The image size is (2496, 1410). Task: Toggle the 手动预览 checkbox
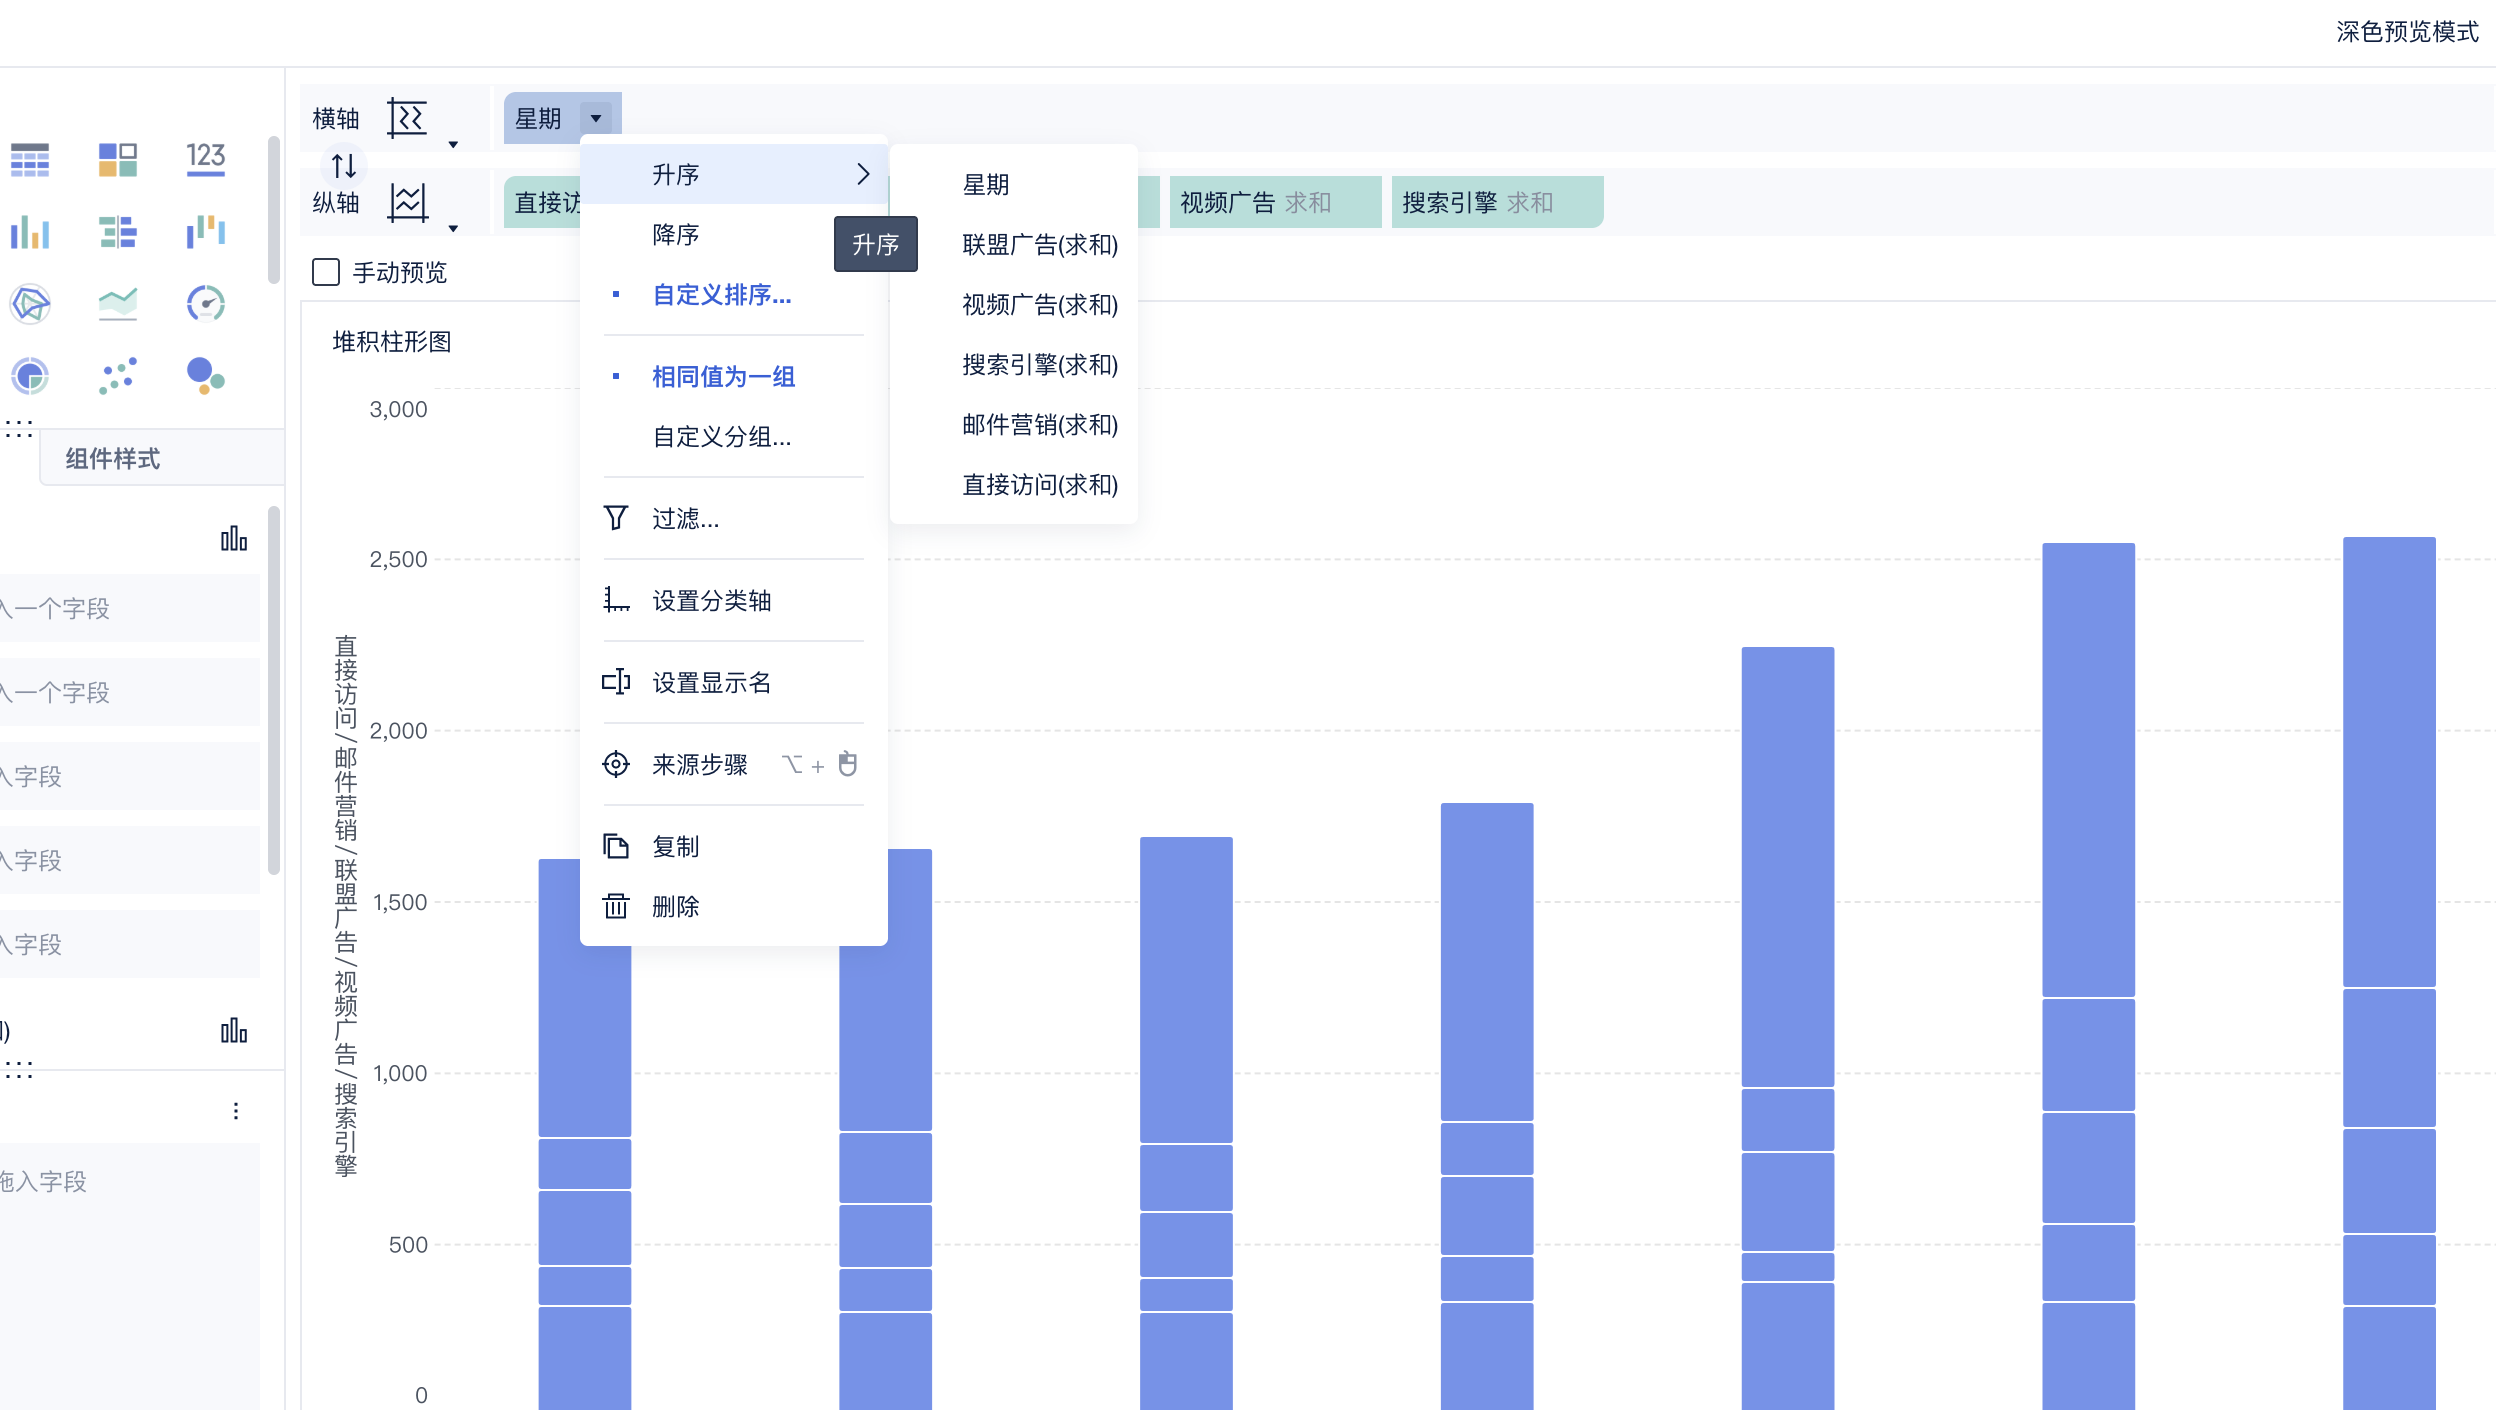click(326, 272)
